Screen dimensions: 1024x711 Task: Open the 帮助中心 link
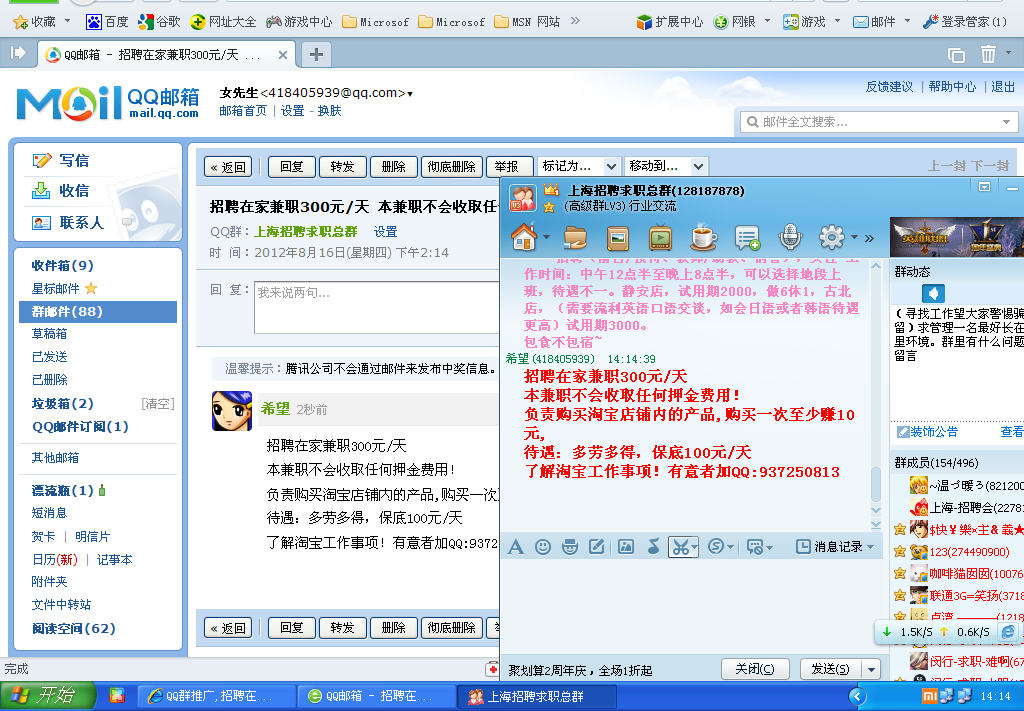(x=952, y=87)
